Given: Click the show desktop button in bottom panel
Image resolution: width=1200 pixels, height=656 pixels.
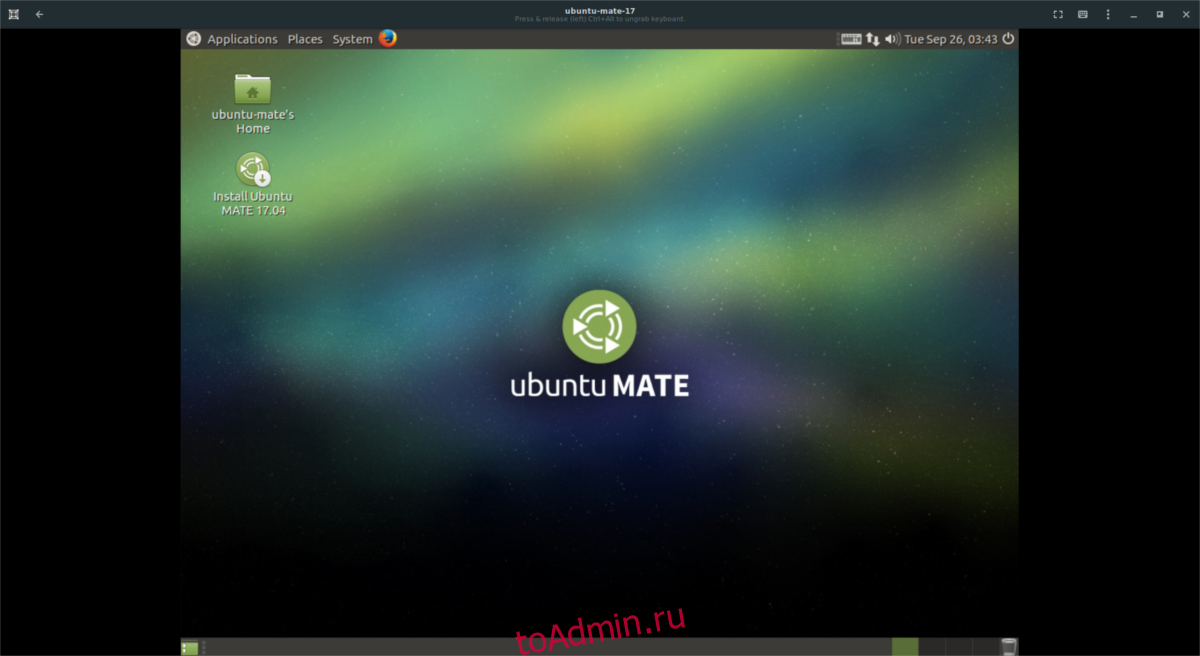Looking at the screenshot, I should [189, 648].
